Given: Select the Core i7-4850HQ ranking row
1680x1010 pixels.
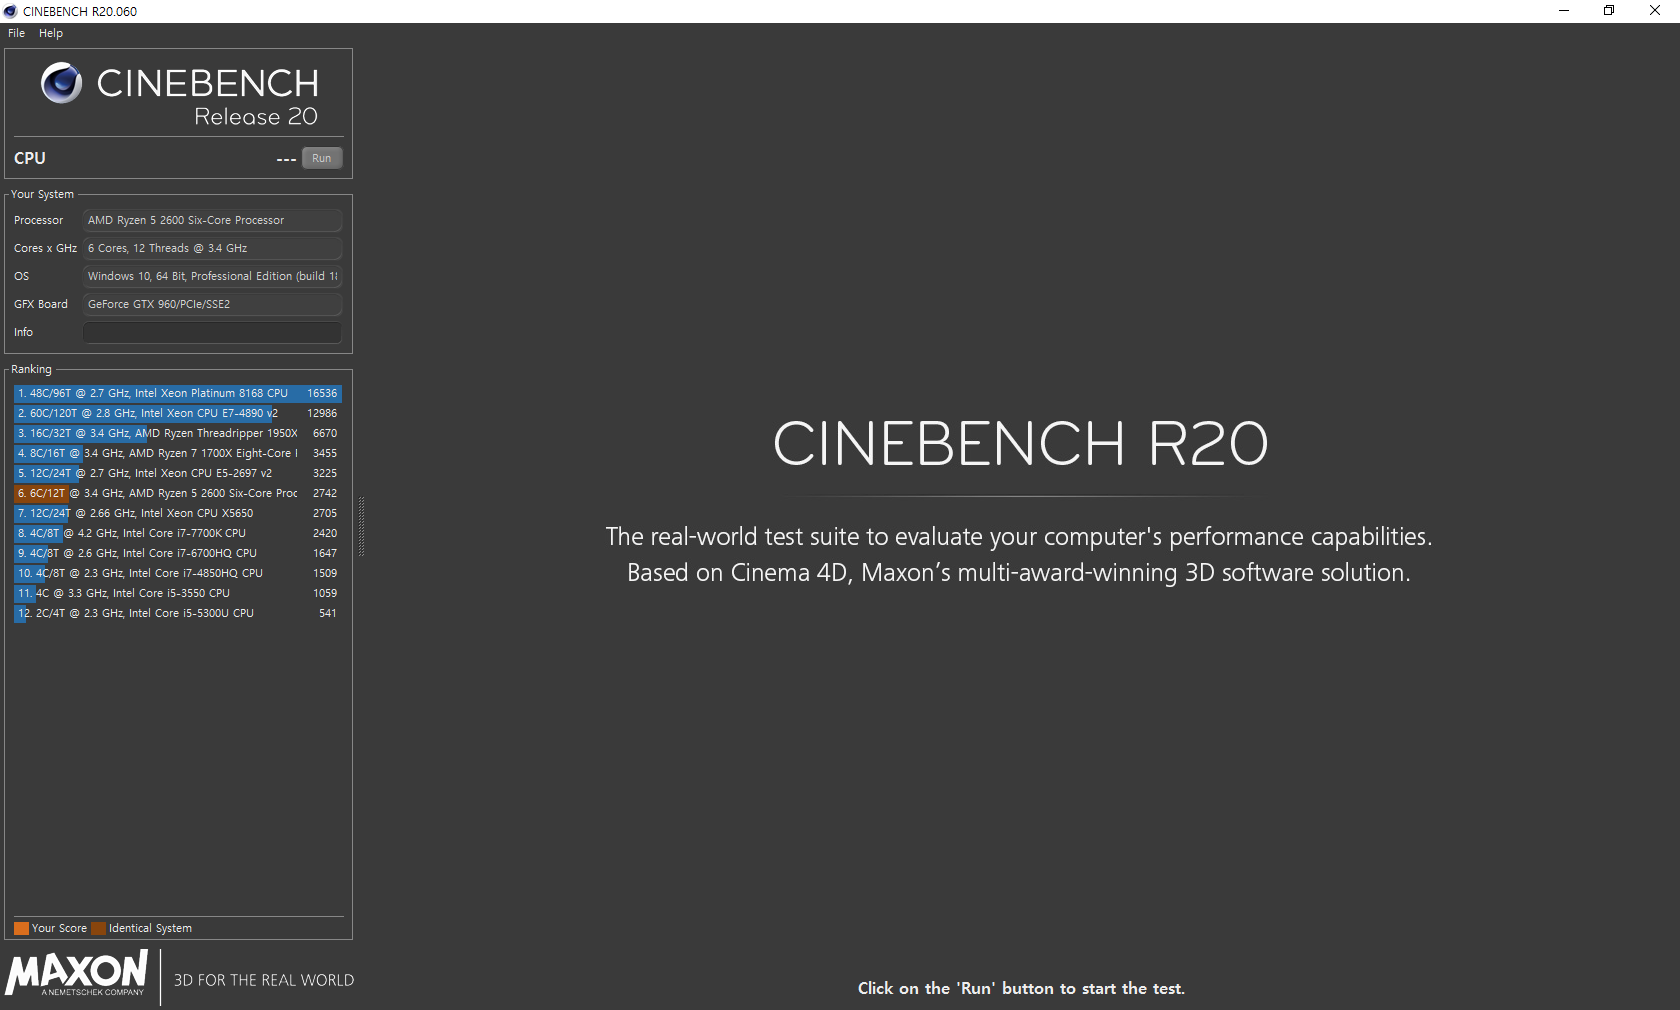Looking at the screenshot, I should click(178, 573).
